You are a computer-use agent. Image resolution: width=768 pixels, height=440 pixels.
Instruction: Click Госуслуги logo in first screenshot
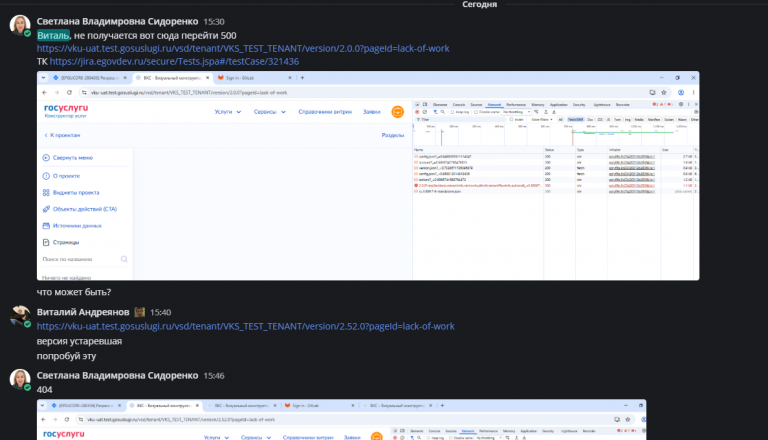pyautogui.click(x=66, y=110)
